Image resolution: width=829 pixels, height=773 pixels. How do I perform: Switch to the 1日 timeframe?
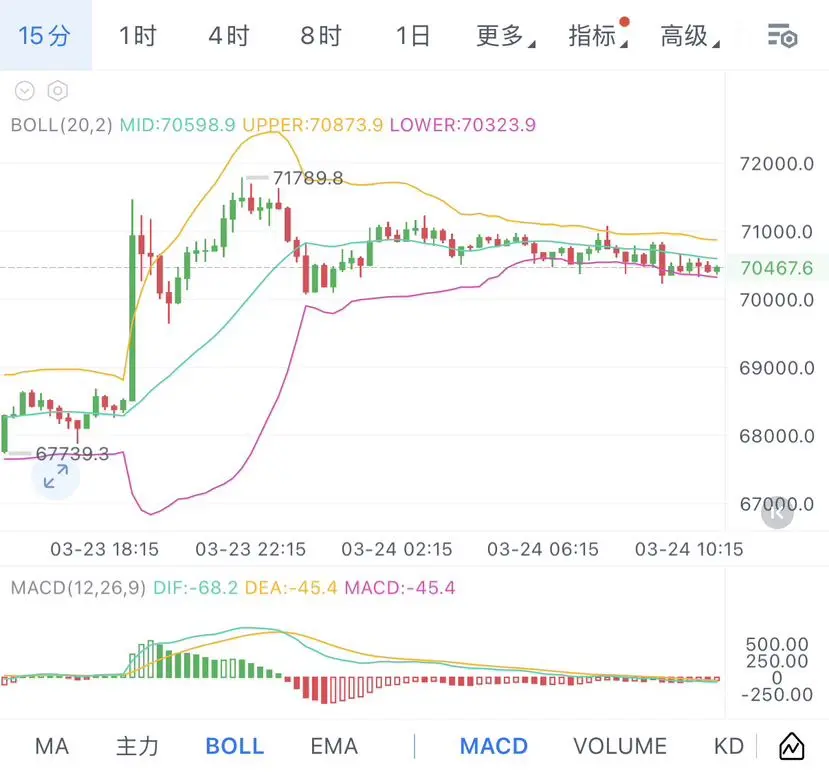[x=413, y=36]
